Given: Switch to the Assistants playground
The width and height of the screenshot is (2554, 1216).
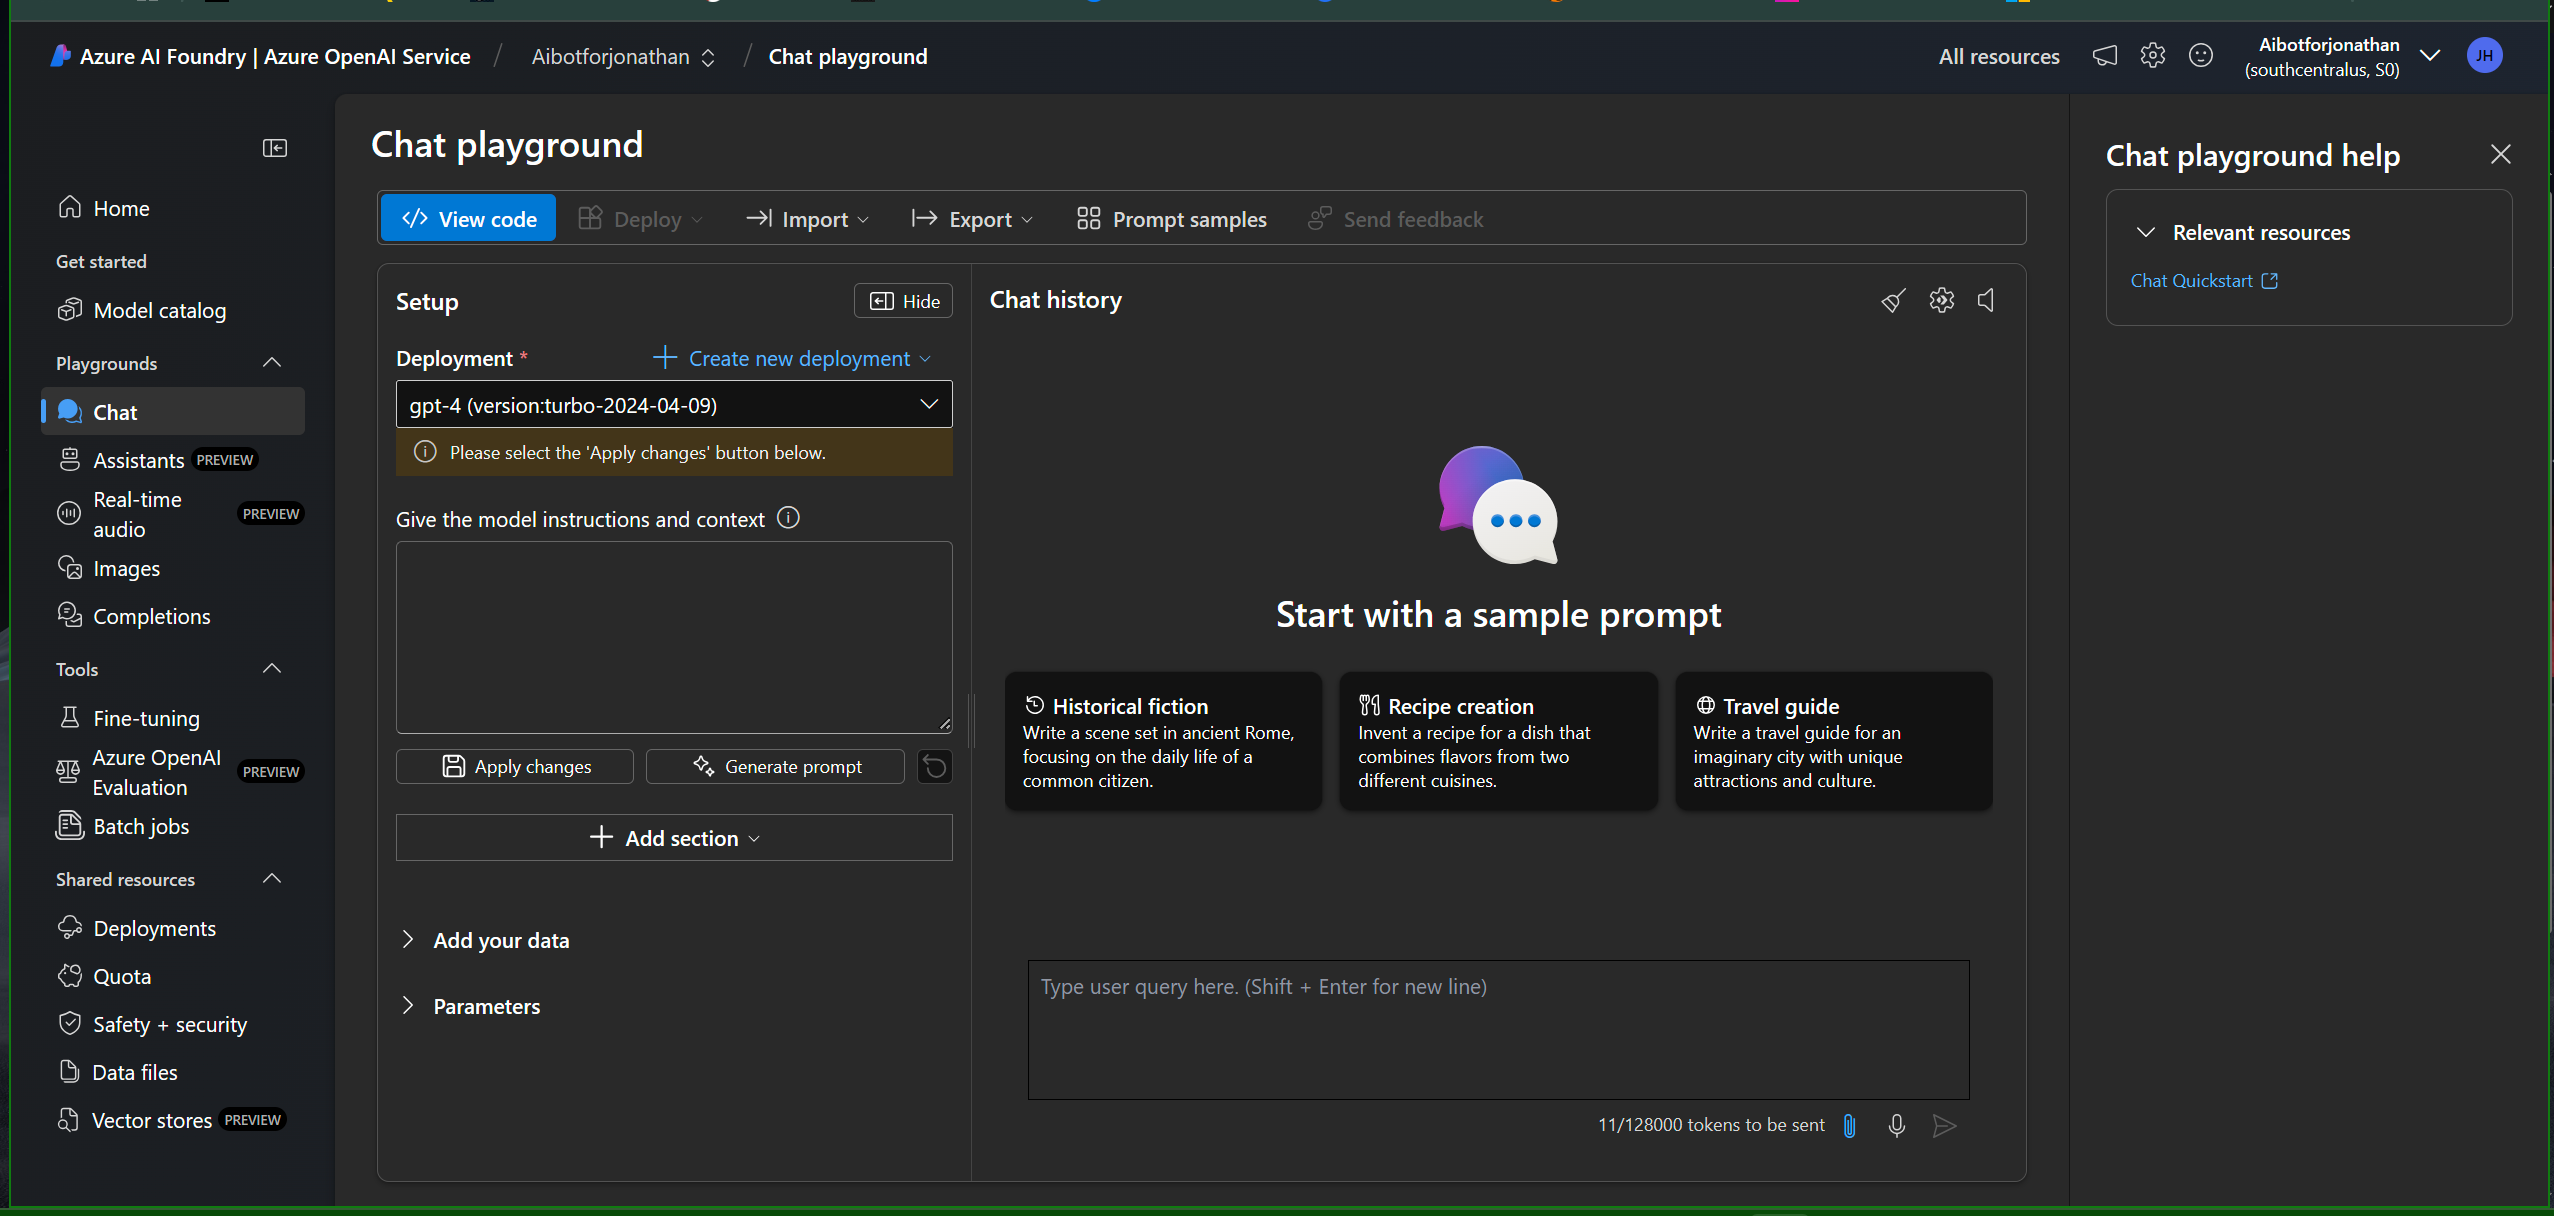Looking at the screenshot, I should [137, 459].
